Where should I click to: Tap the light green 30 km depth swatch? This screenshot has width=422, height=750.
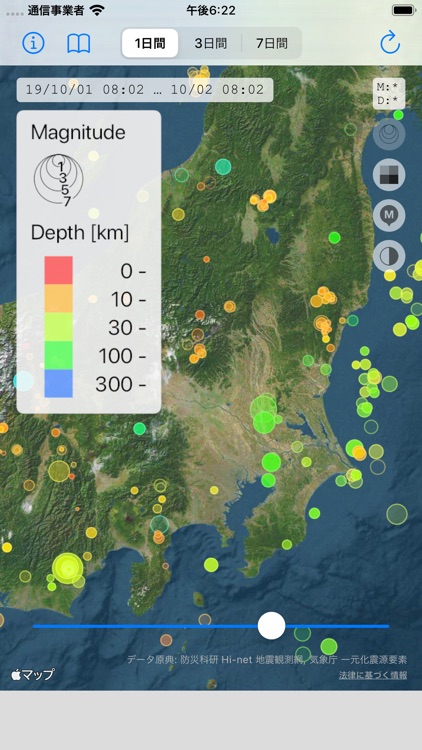click(58, 327)
